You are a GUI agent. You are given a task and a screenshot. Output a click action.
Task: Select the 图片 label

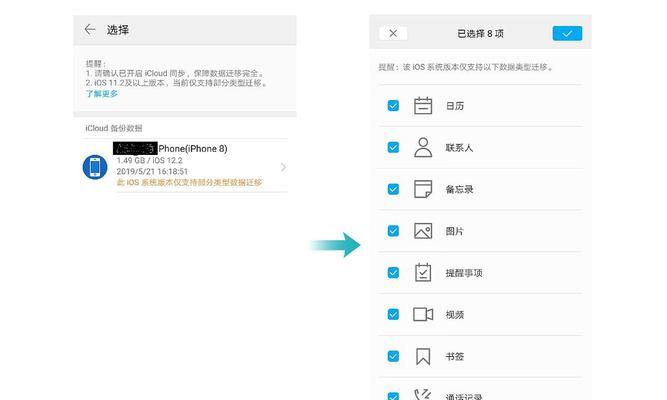click(x=455, y=231)
